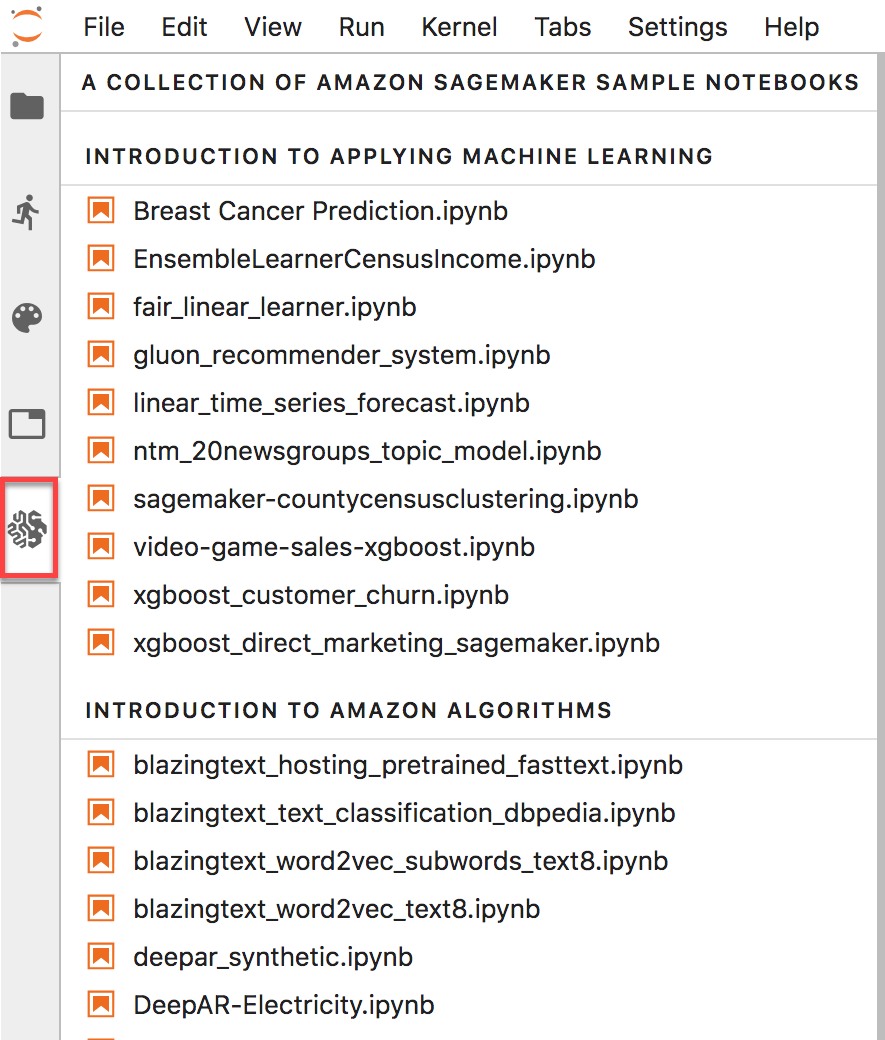The height and width of the screenshot is (1040, 885).
Task: Select the SageMaker examples sidebar icon
Action: [28, 527]
